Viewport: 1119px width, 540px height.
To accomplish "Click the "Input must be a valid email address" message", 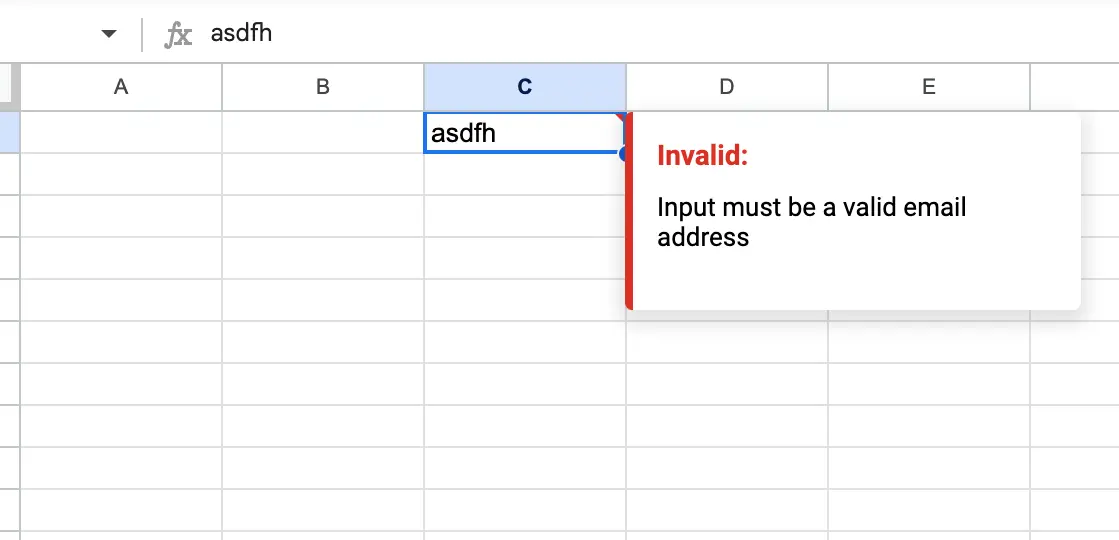I will pos(811,222).
